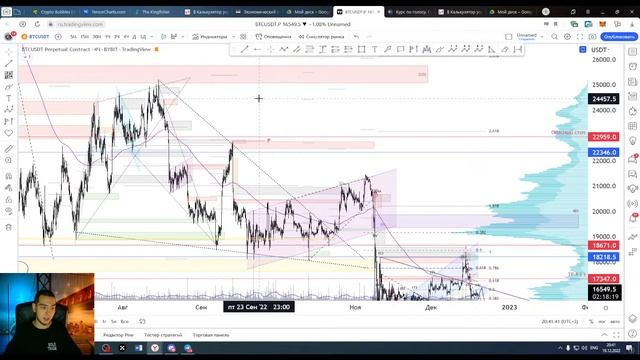Toggle auto scale button
The image size is (640, 360).
[615, 322]
